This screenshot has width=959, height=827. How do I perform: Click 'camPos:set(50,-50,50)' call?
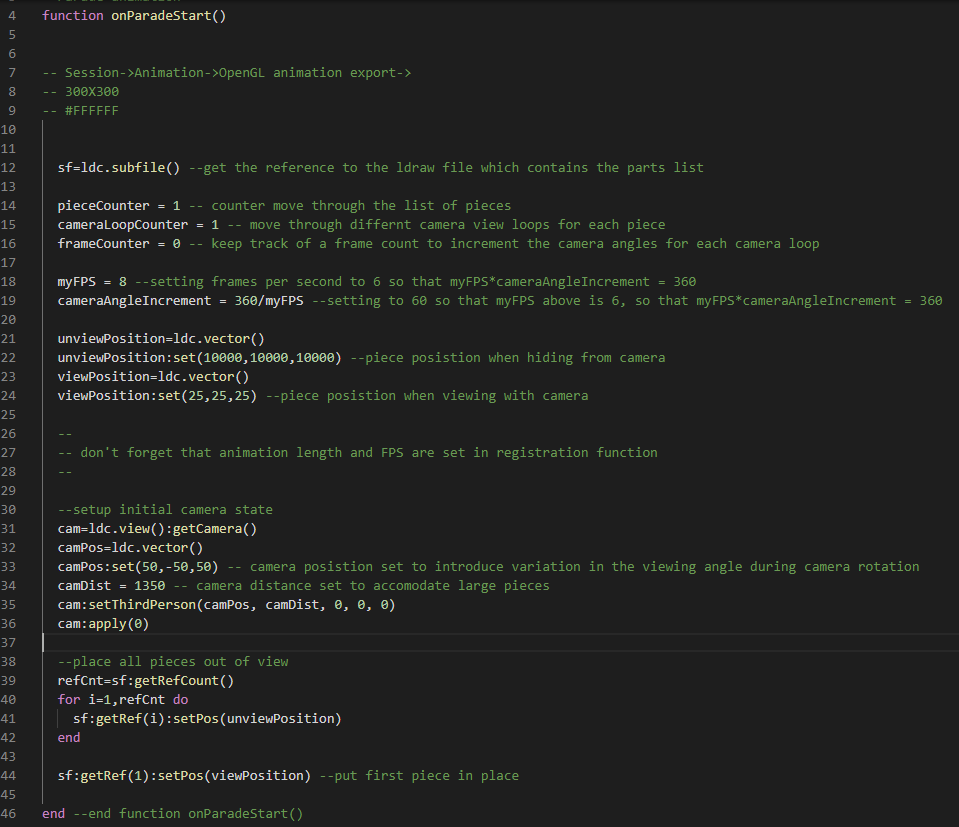coord(138,566)
